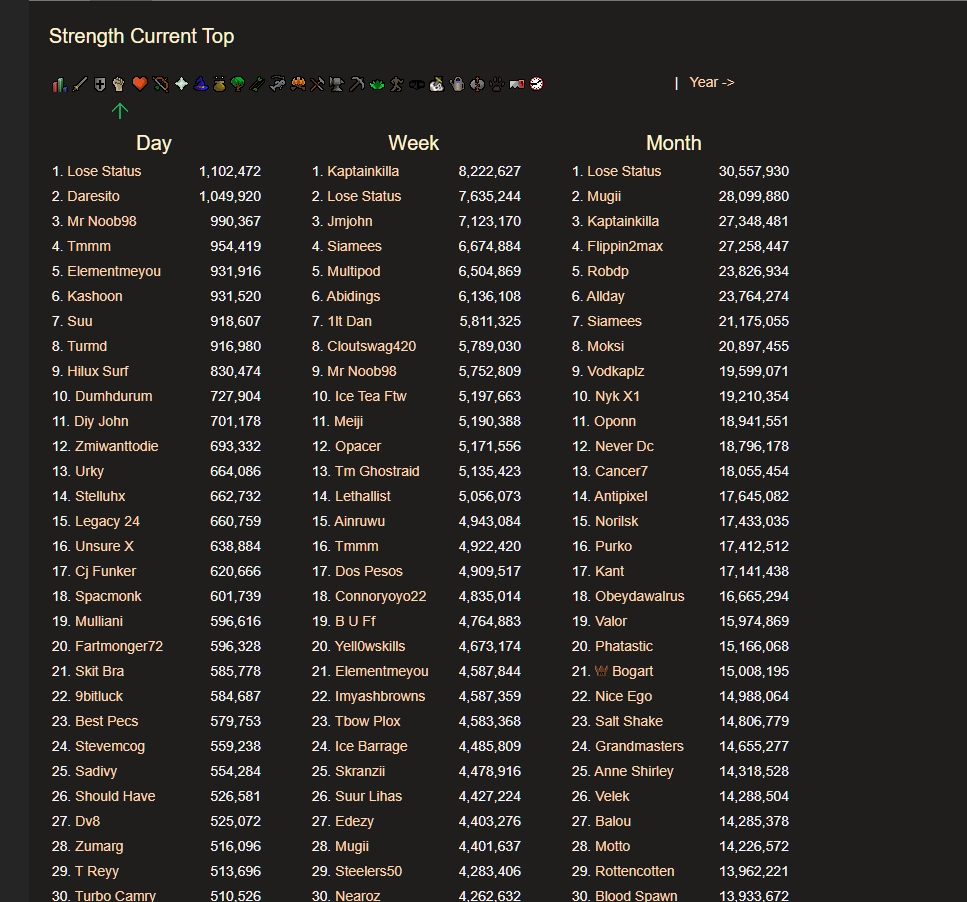Select the Magic wizard hat icon

click(x=201, y=84)
